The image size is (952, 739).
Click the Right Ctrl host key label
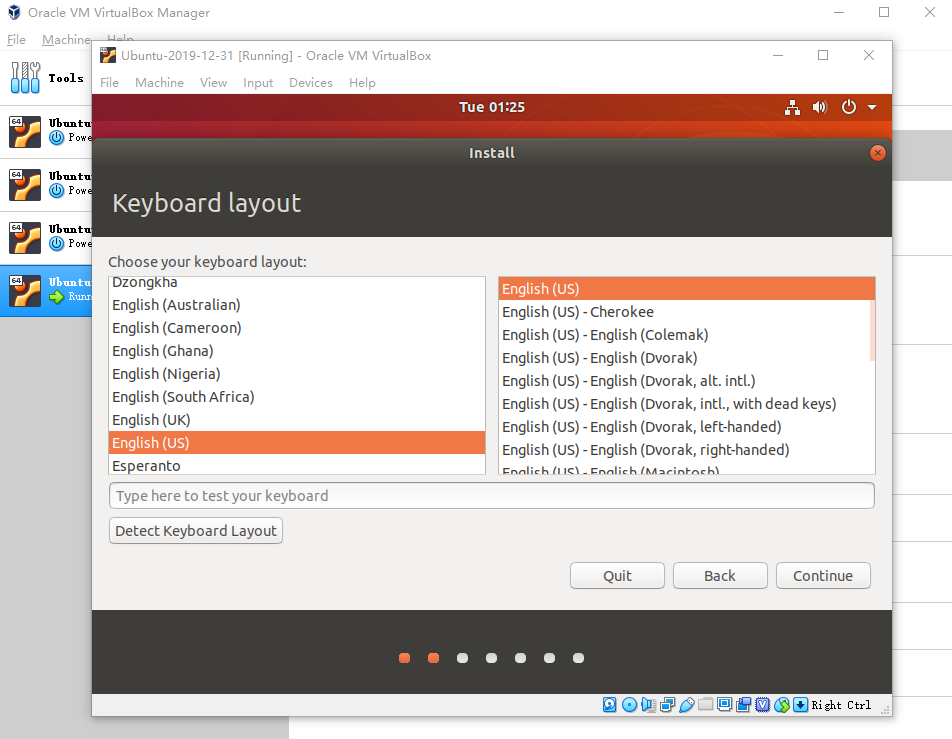pos(841,705)
